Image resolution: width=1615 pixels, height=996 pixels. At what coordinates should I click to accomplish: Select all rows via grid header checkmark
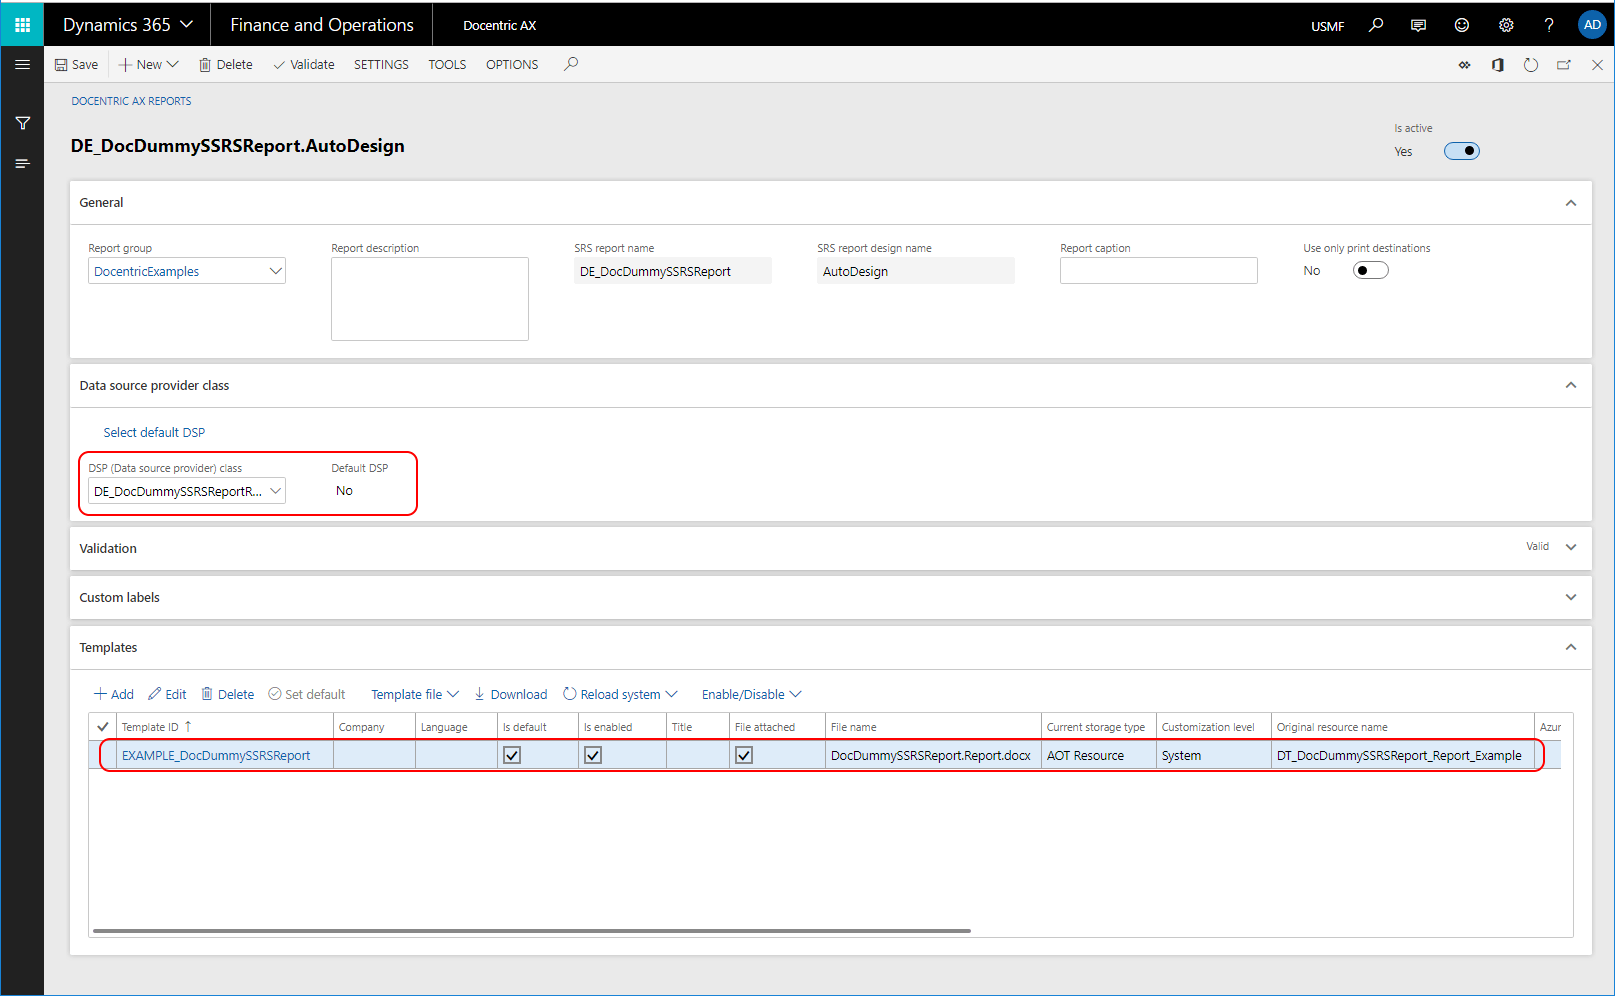tap(102, 727)
